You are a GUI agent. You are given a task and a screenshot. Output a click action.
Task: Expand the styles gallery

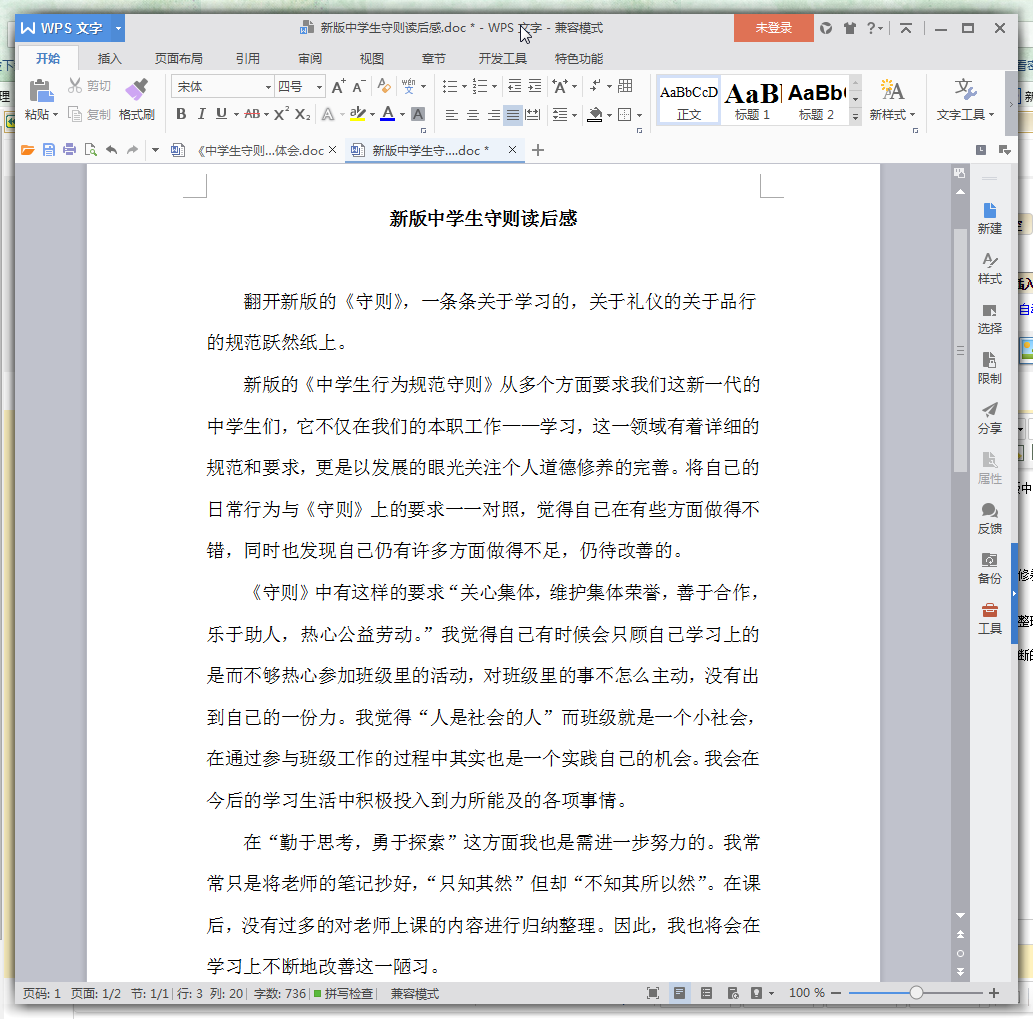[855, 117]
